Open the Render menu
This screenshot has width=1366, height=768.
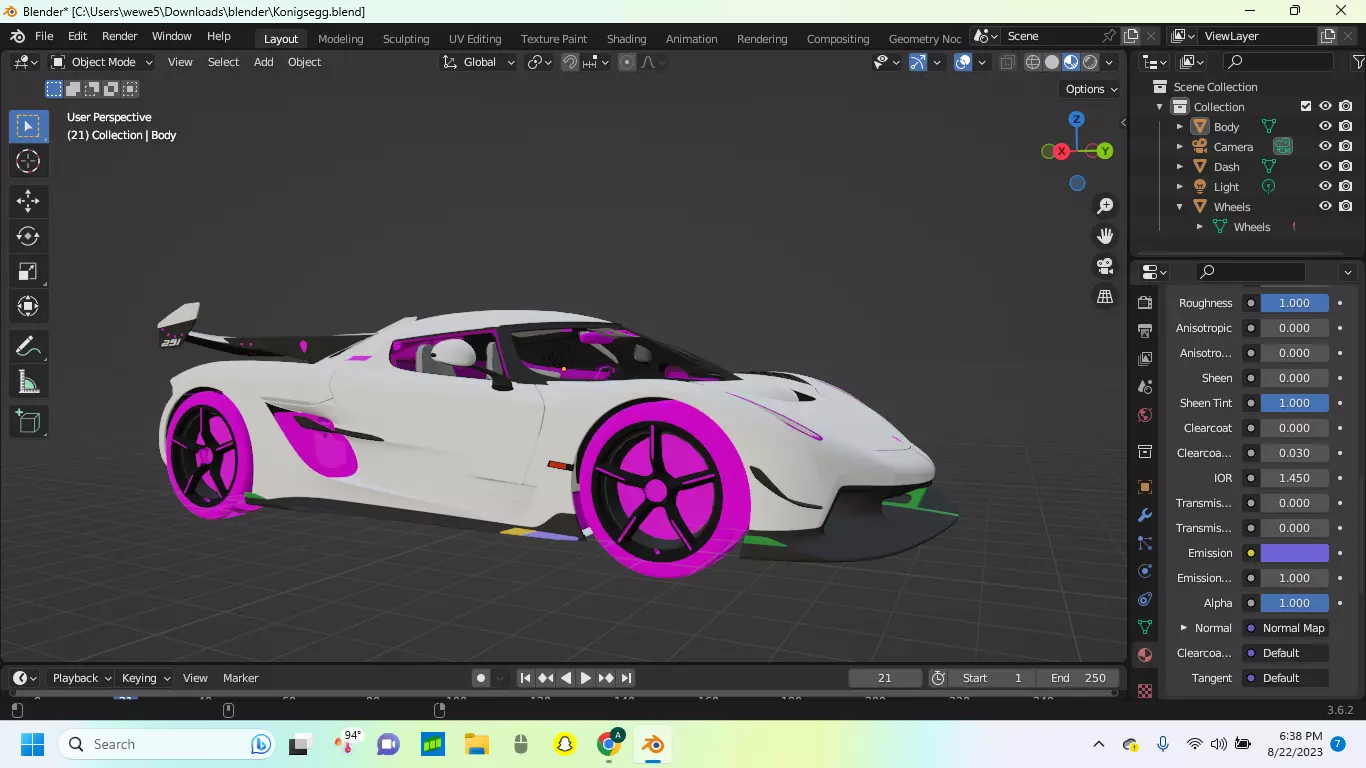click(120, 36)
